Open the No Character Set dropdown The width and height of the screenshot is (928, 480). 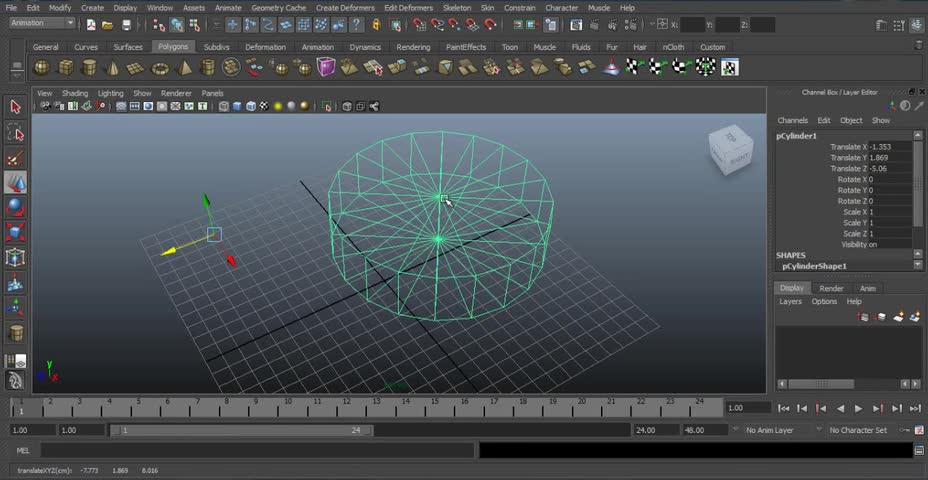click(862, 430)
